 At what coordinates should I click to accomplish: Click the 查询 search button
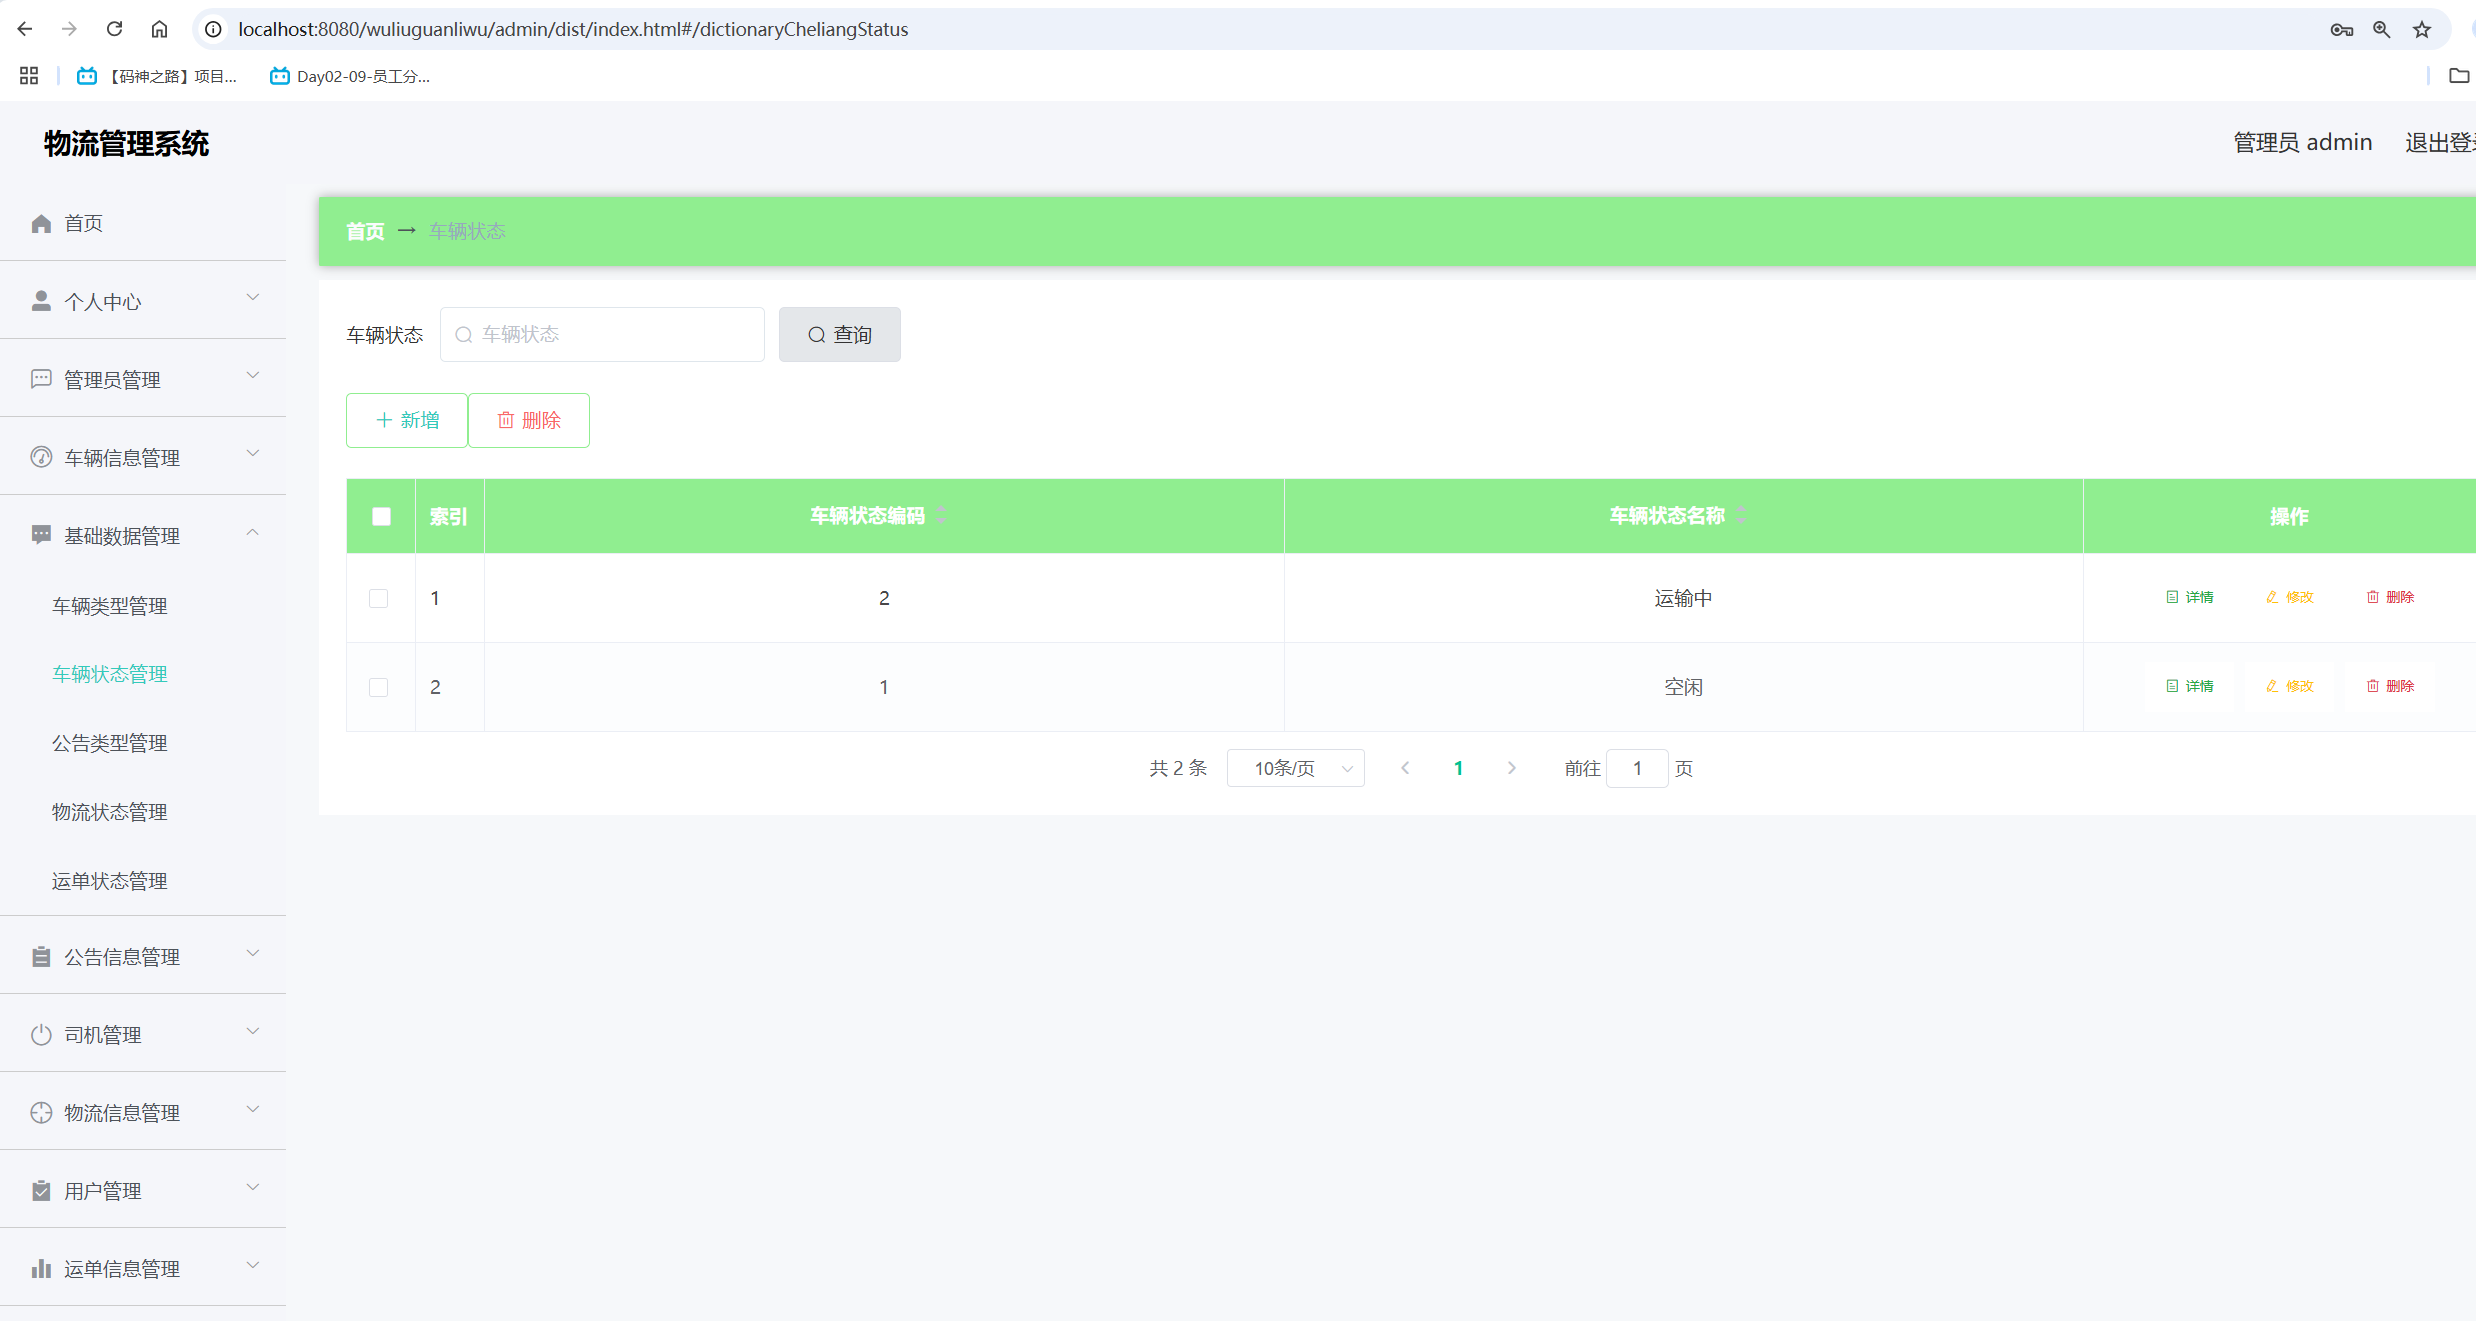pyautogui.click(x=839, y=334)
